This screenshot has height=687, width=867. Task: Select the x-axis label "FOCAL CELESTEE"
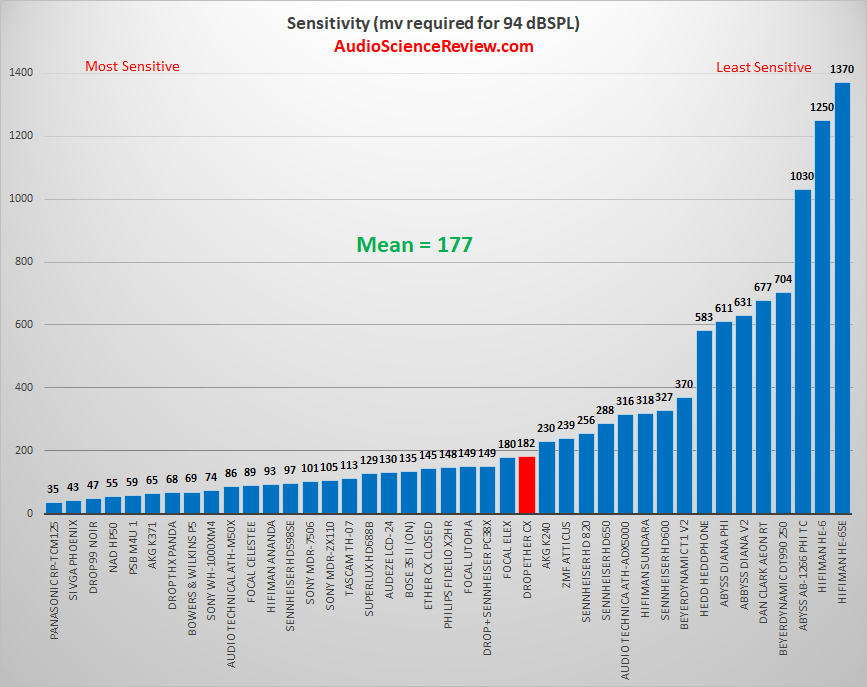pyautogui.click(x=251, y=562)
